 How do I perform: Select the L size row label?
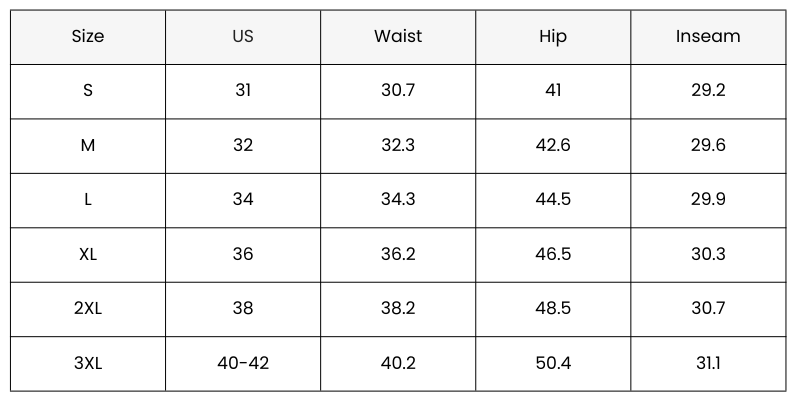point(88,200)
